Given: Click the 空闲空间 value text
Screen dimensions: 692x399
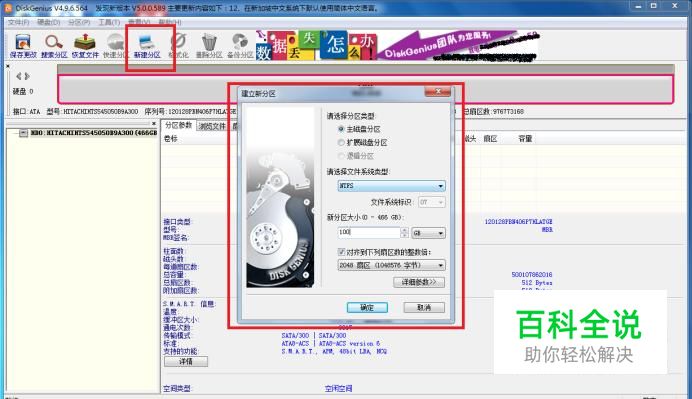Looking at the screenshot, I should 338,388.
